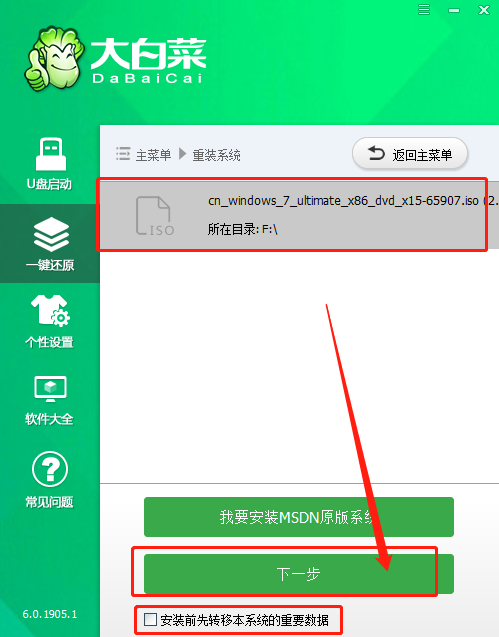Close the DaBaiCai window
The image size is (499, 637).
pos(484,10)
